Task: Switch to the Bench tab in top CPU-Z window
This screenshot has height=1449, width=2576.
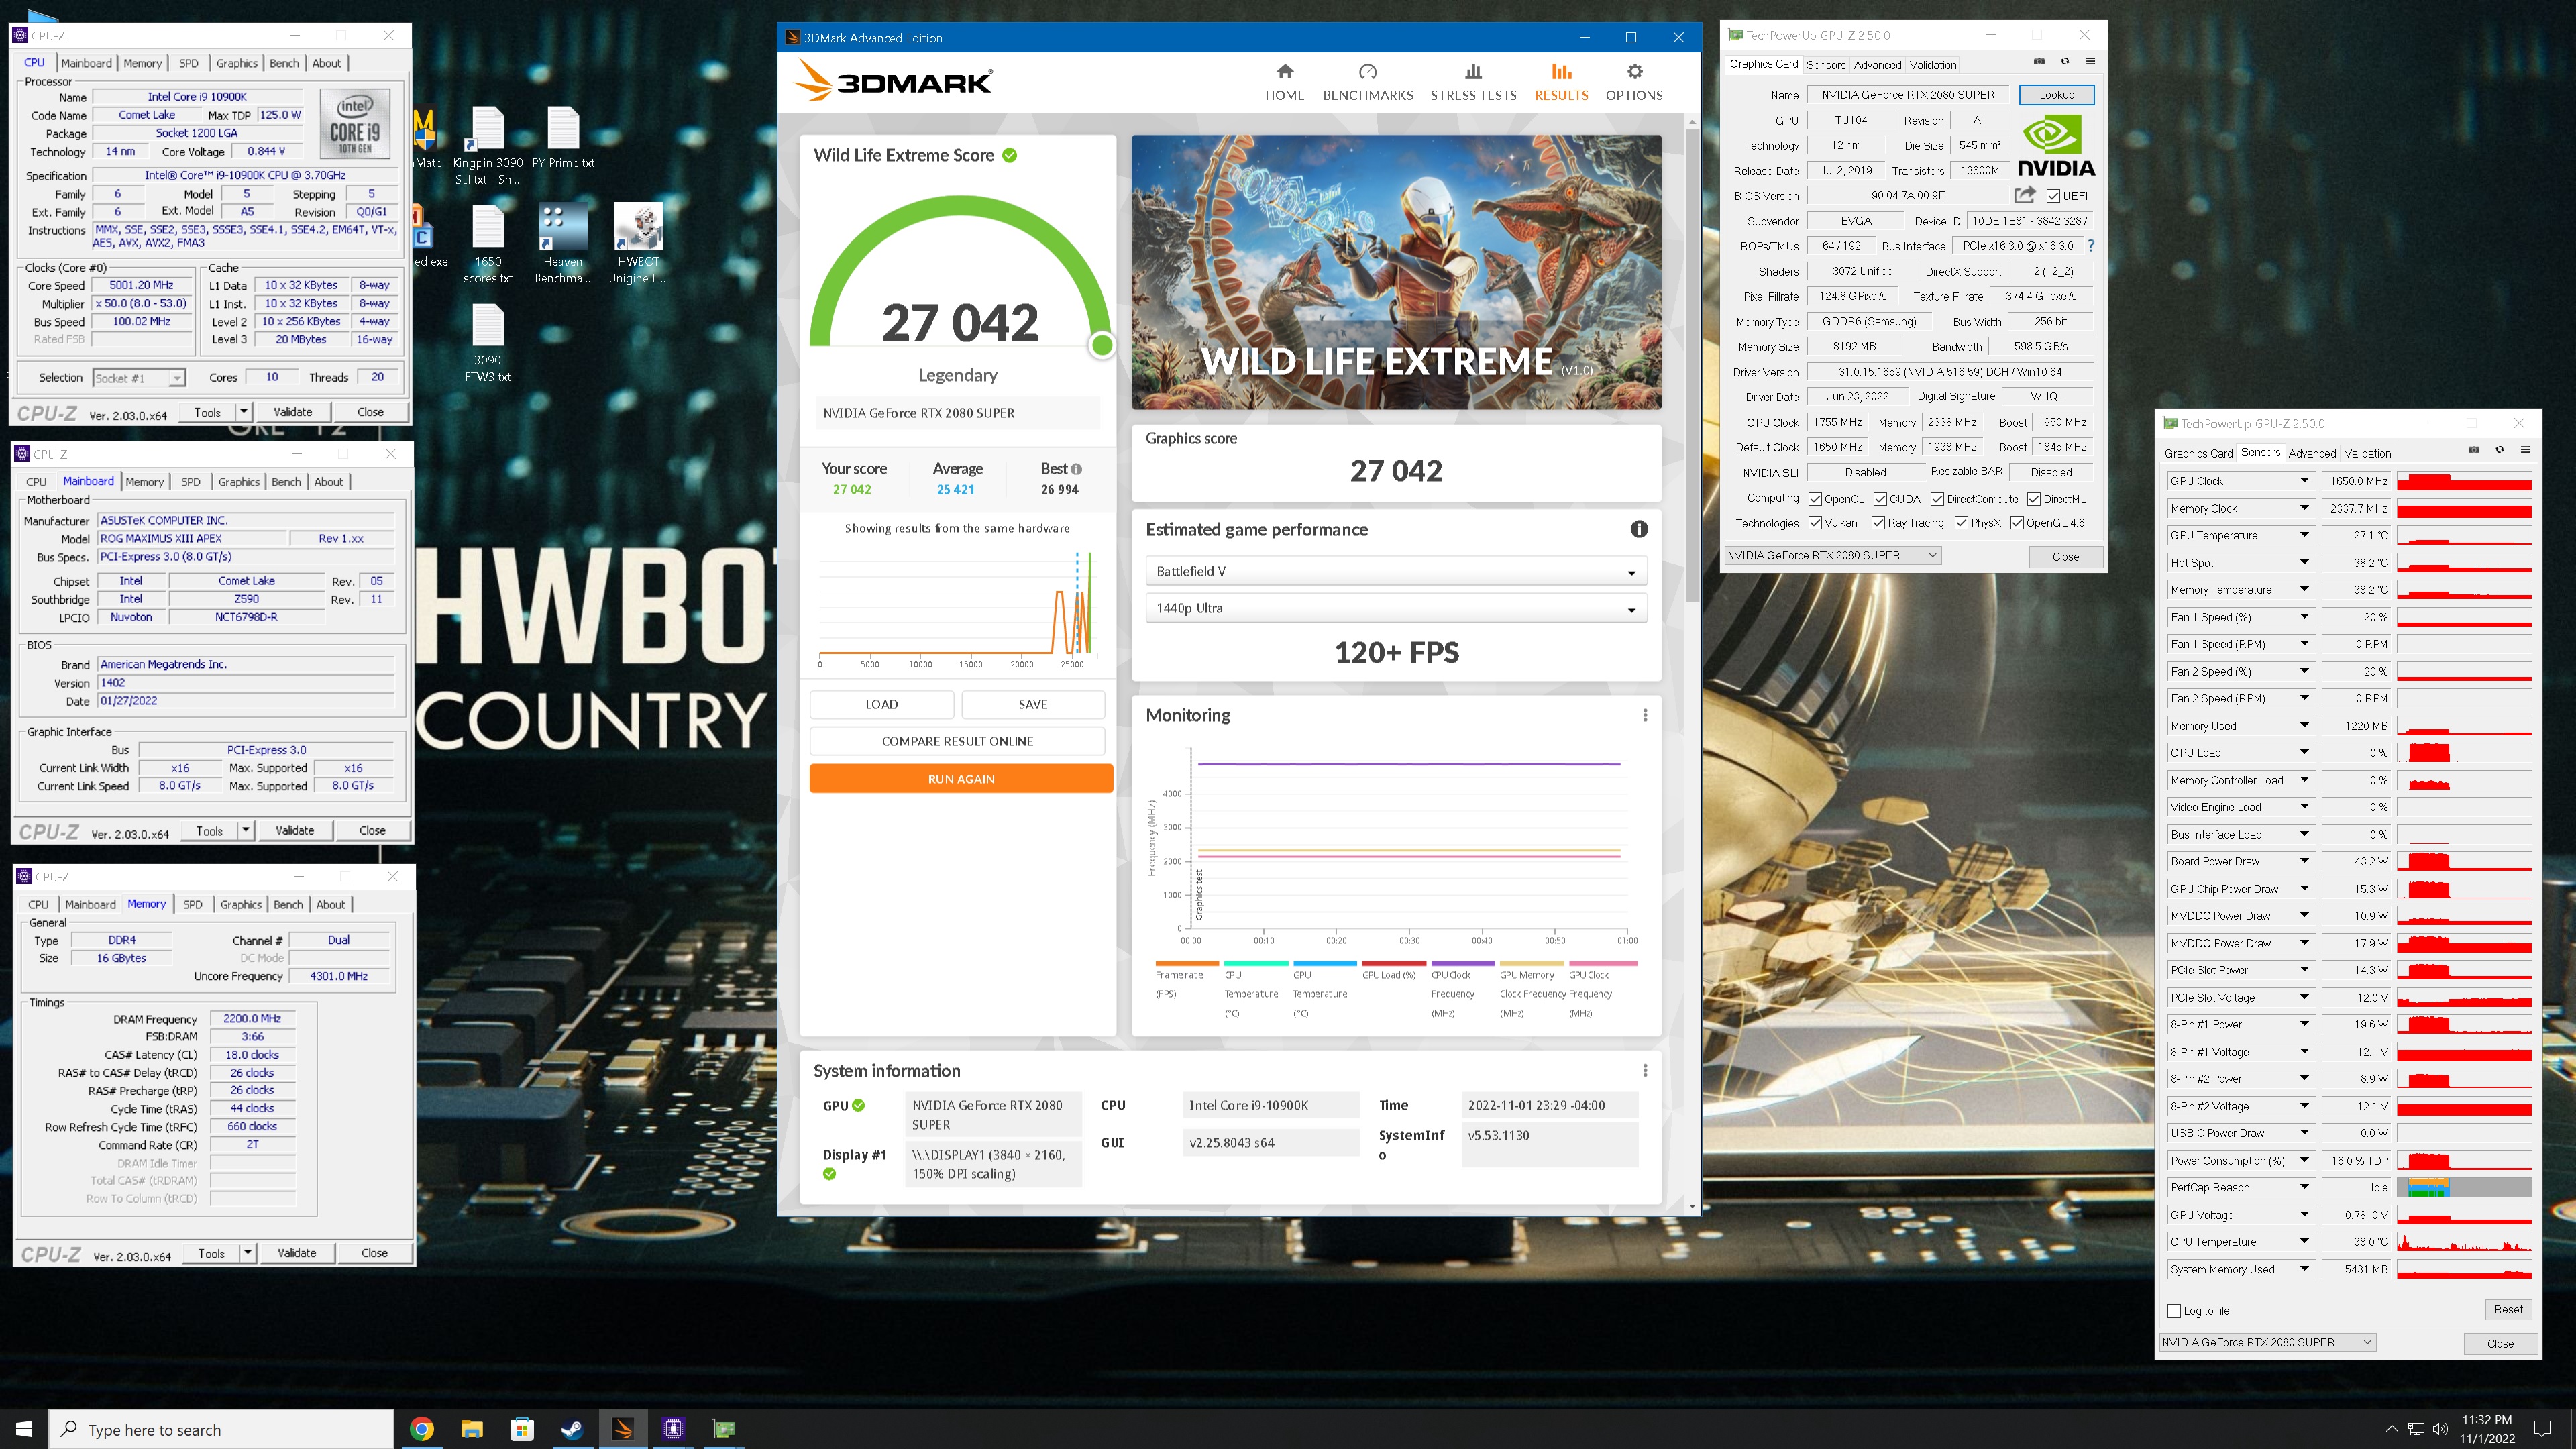Action: coord(284,63)
